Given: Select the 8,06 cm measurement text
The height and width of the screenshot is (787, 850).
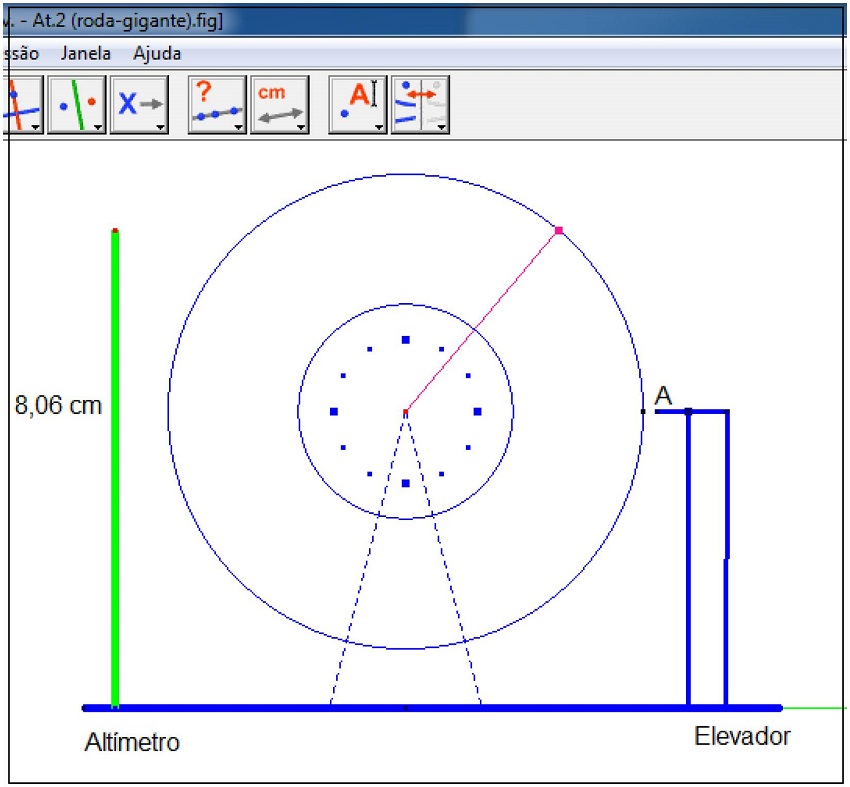Looking at the screenshot, I should coord(58,407).
